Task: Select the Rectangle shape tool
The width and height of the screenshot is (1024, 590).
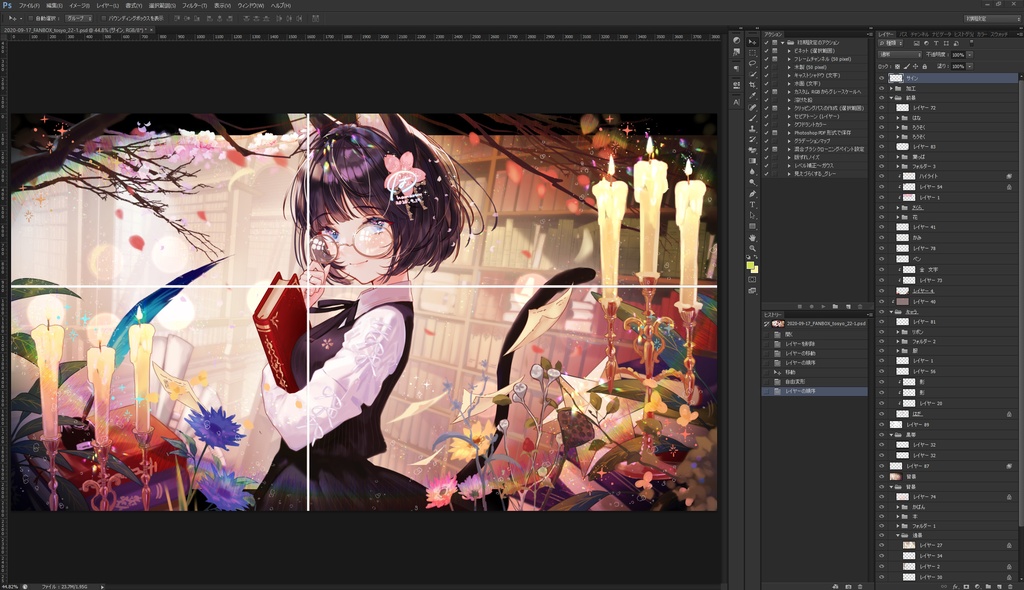Action: [752, 226]
